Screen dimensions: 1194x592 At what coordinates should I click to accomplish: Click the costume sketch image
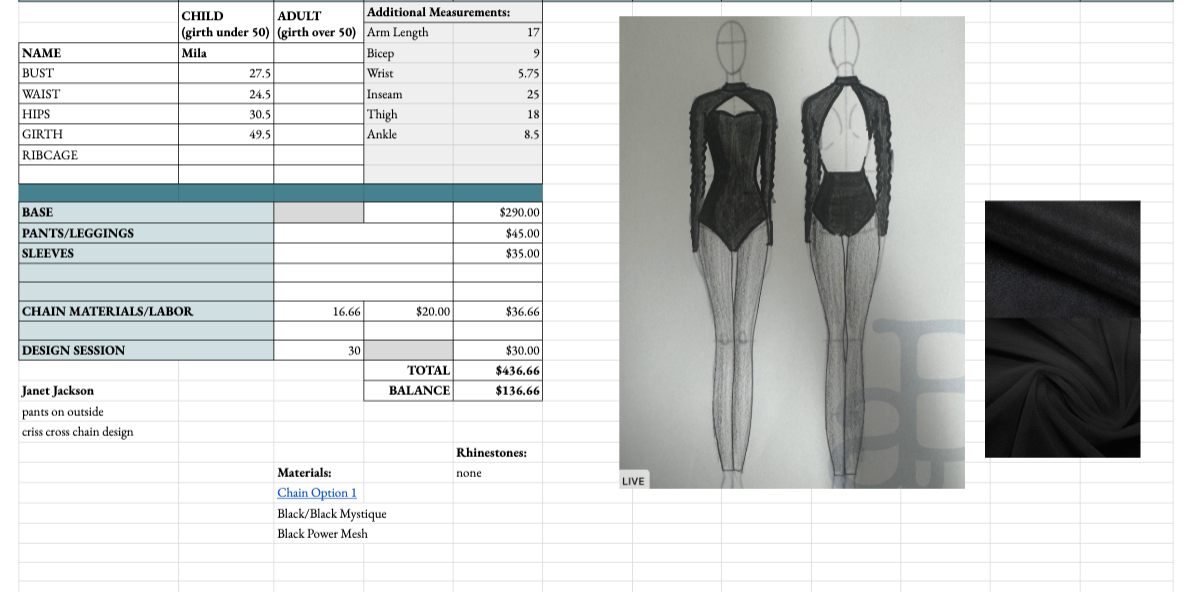[x=792, y=252]
